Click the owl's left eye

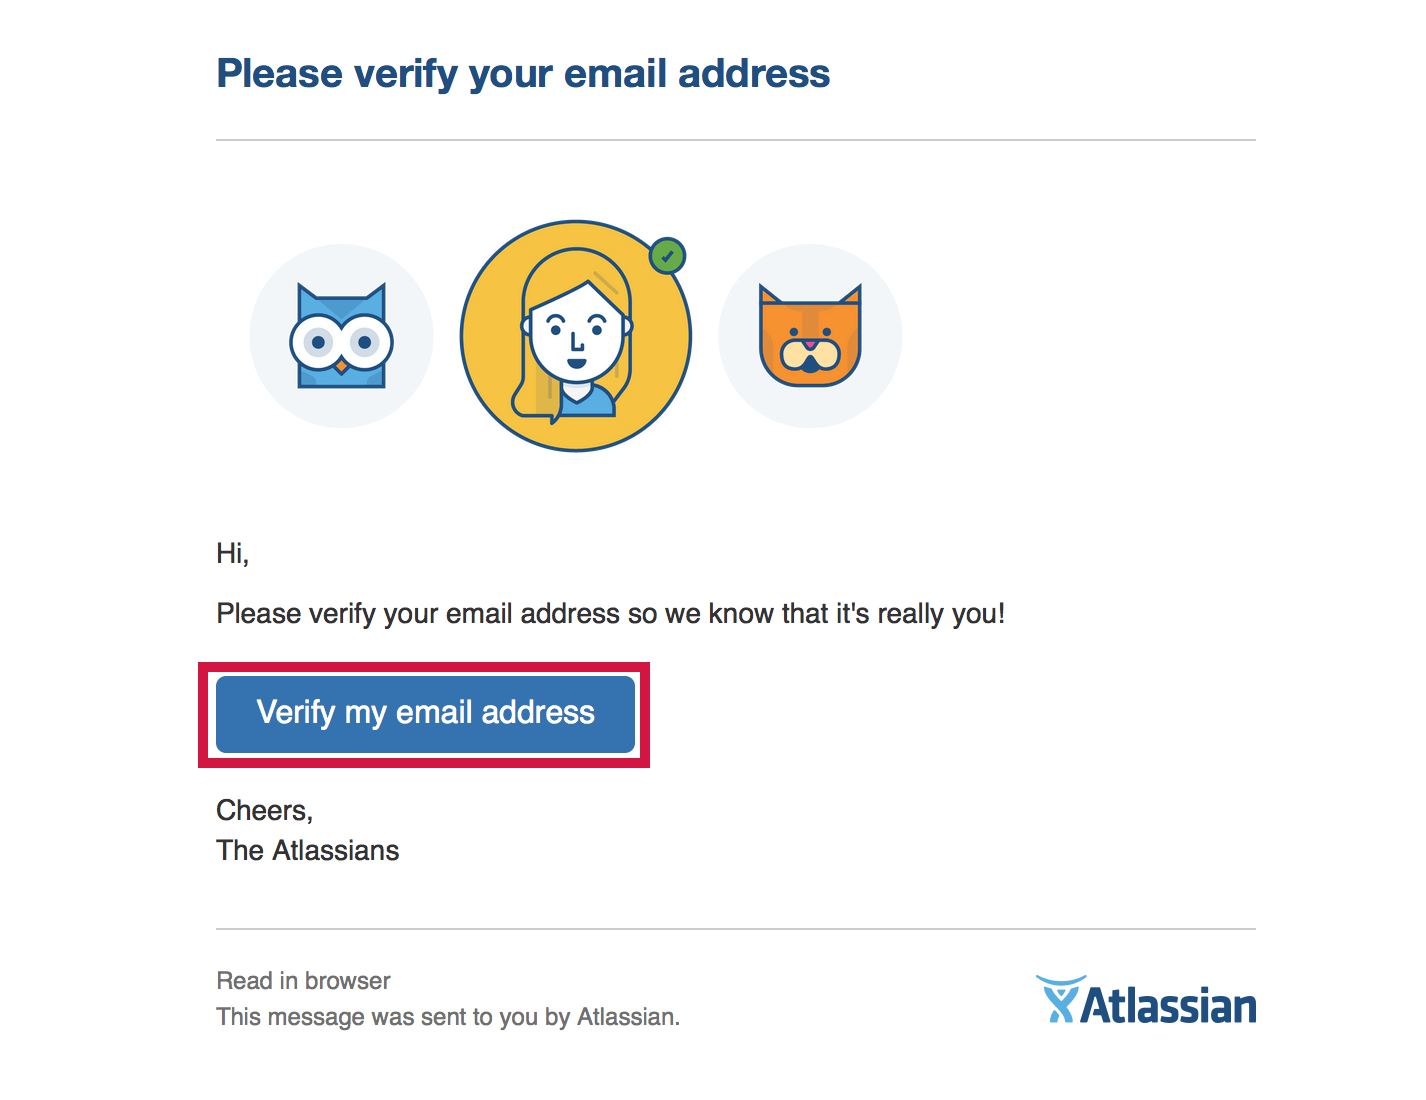pyautogui.click(x=318, y=343)
